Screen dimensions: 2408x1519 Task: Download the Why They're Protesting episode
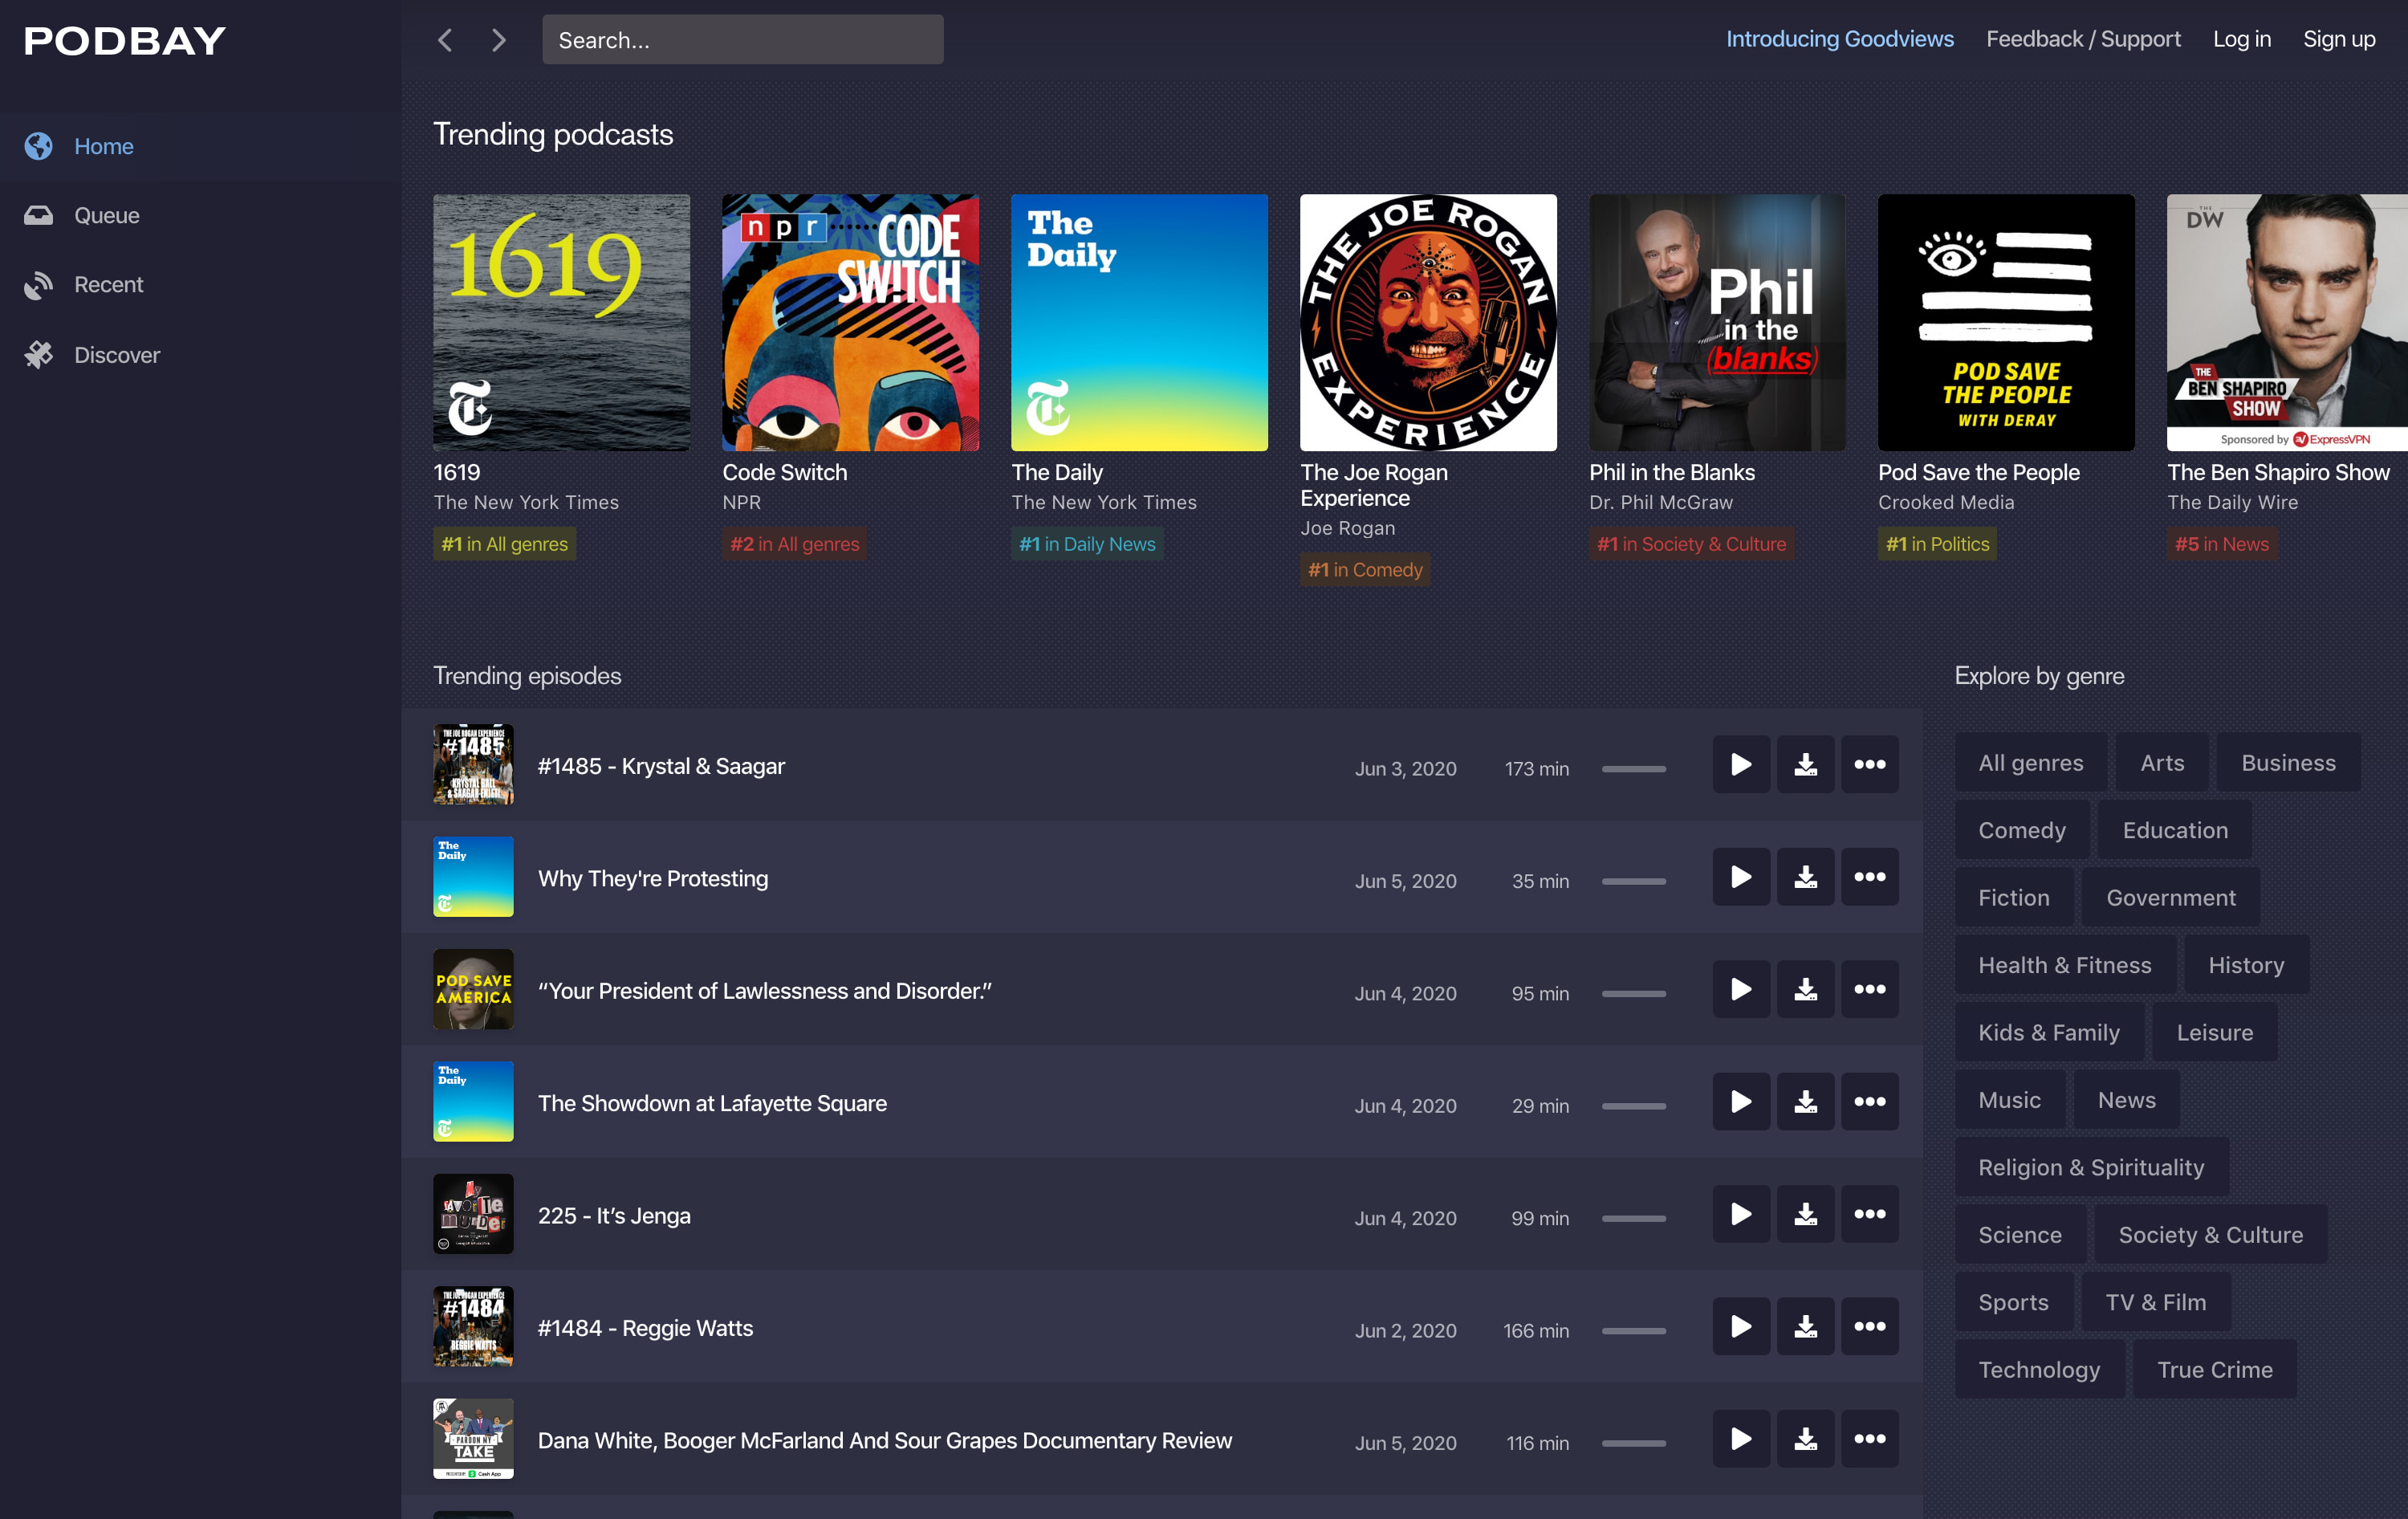click(x=1805, y=877)
